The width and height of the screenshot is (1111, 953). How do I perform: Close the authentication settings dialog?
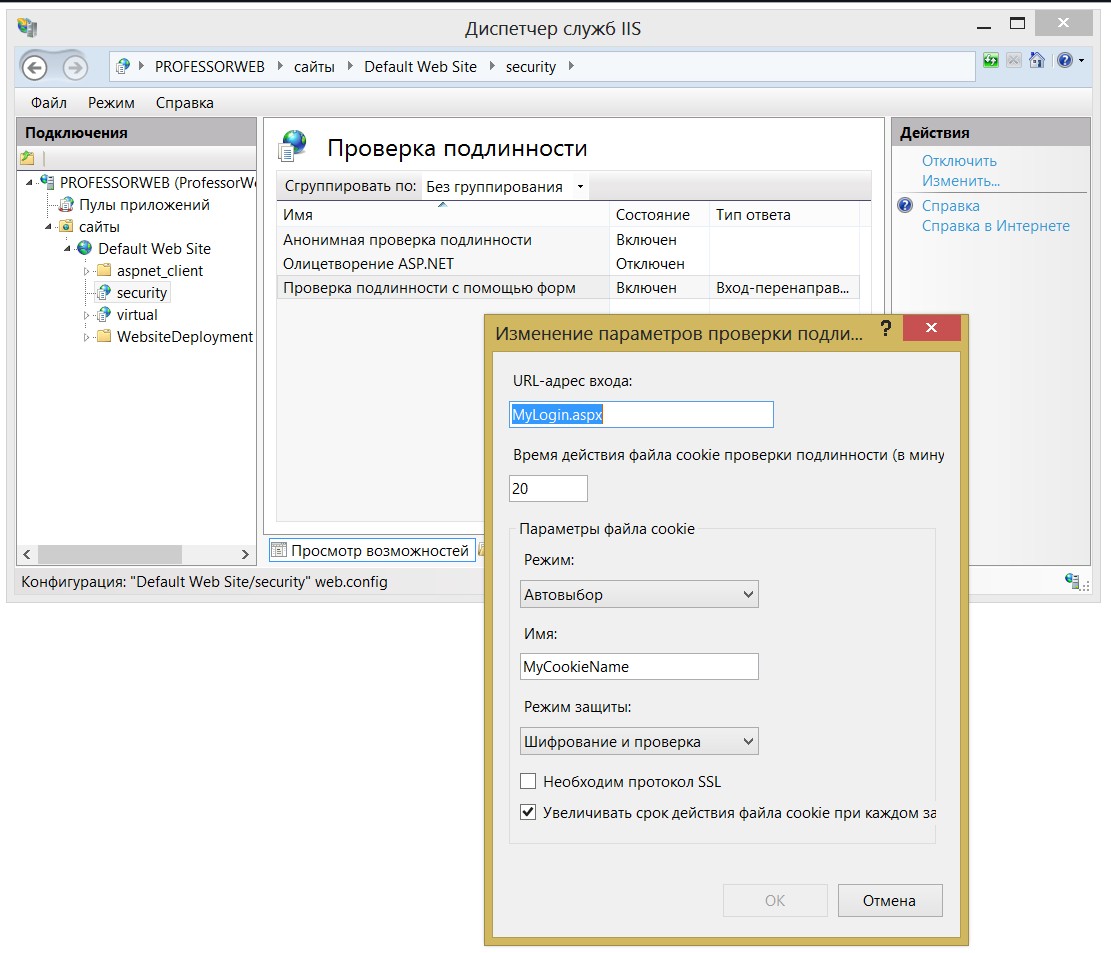tap(932, 327)
